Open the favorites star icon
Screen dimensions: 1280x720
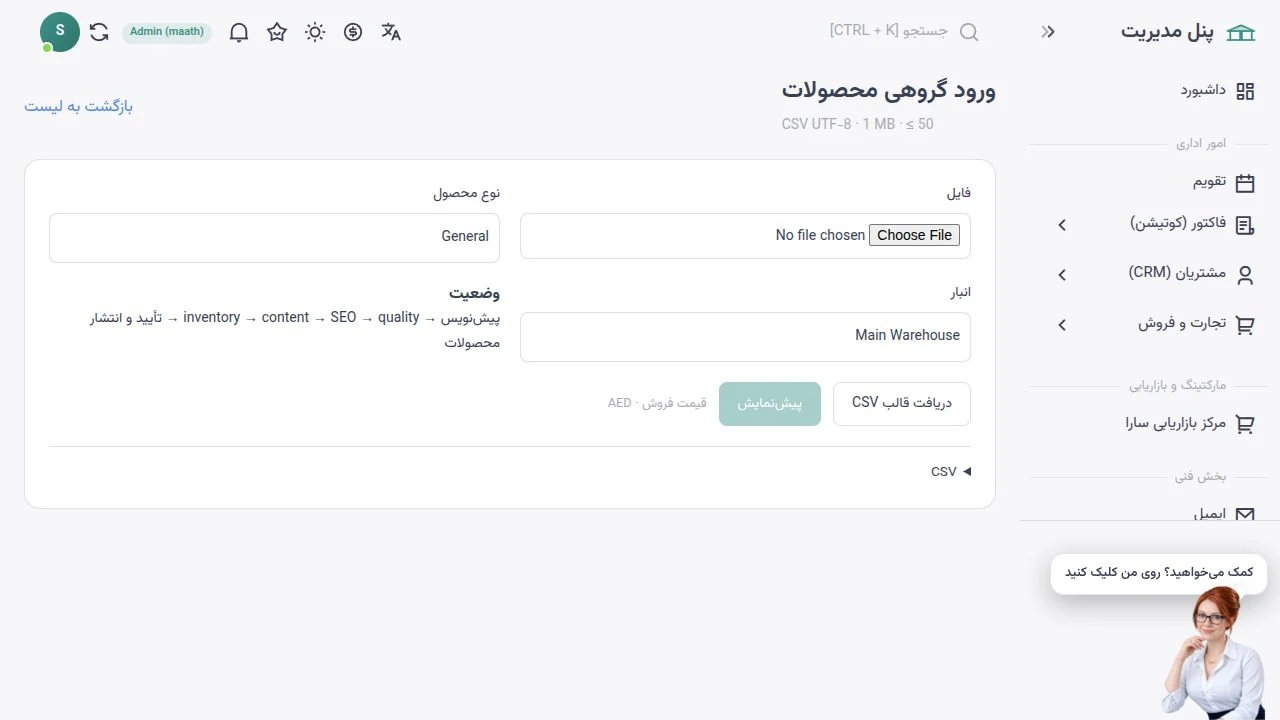point(277,32)
